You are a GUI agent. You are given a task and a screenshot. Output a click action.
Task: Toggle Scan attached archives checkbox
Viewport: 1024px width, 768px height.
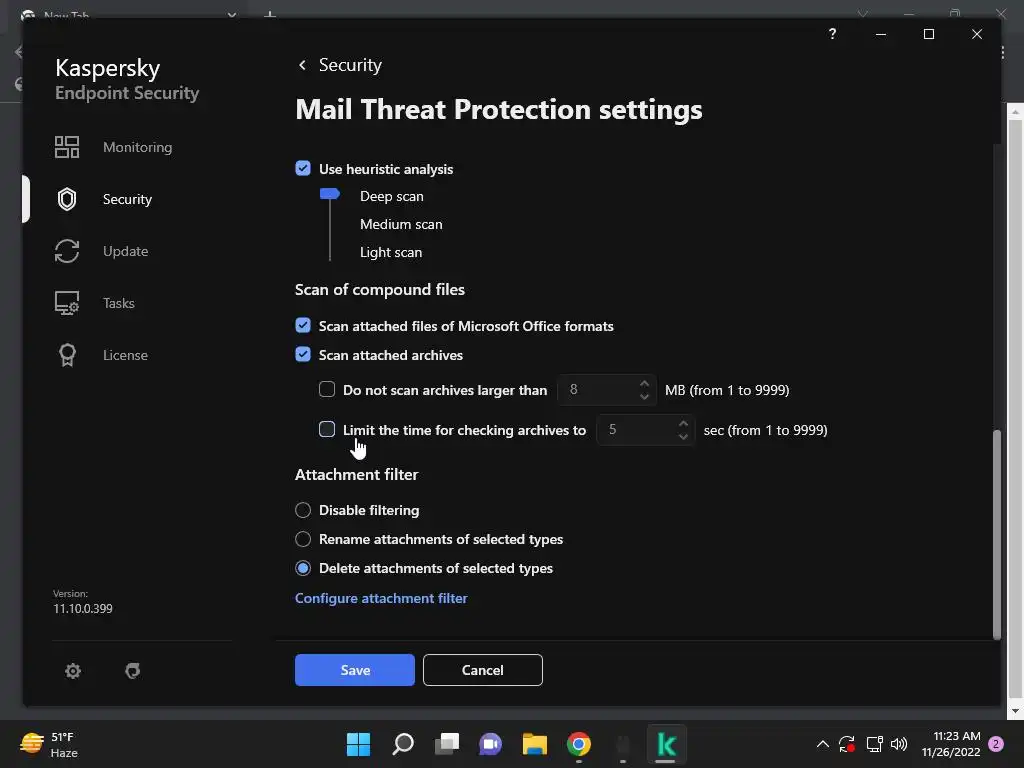pyautogui.click(x=303, y=355)
